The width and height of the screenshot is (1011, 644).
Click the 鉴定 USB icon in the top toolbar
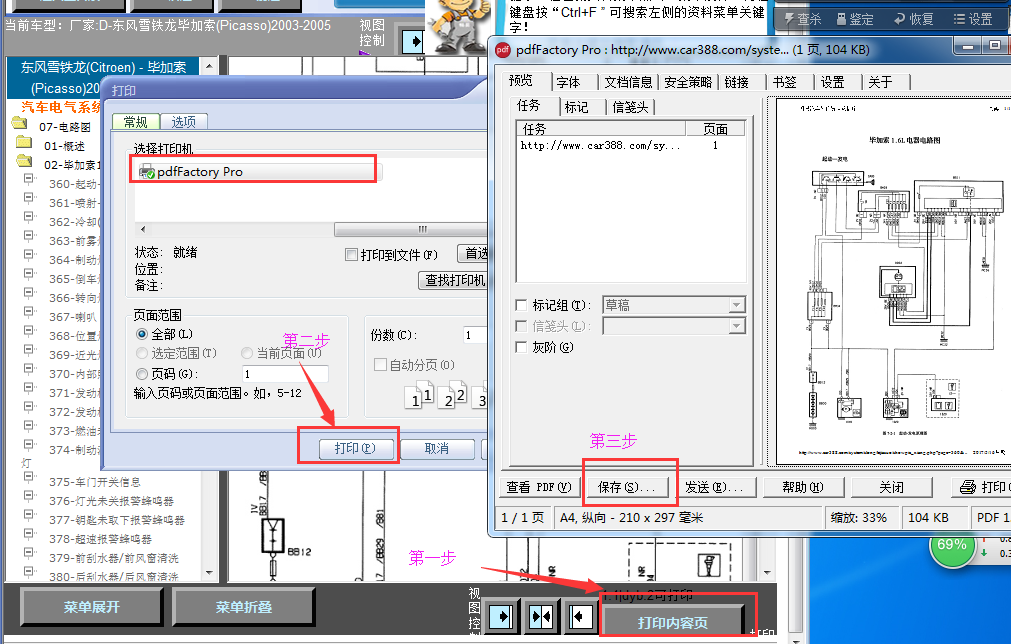tap(841, 19)
